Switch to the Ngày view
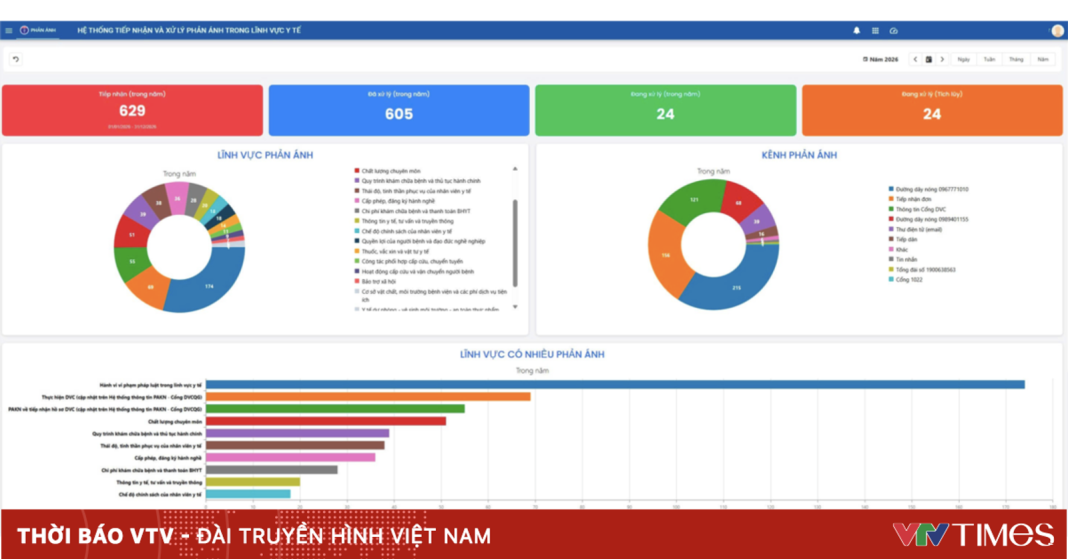Screen dimensions: 1068x559 click(x=963, y=60)
